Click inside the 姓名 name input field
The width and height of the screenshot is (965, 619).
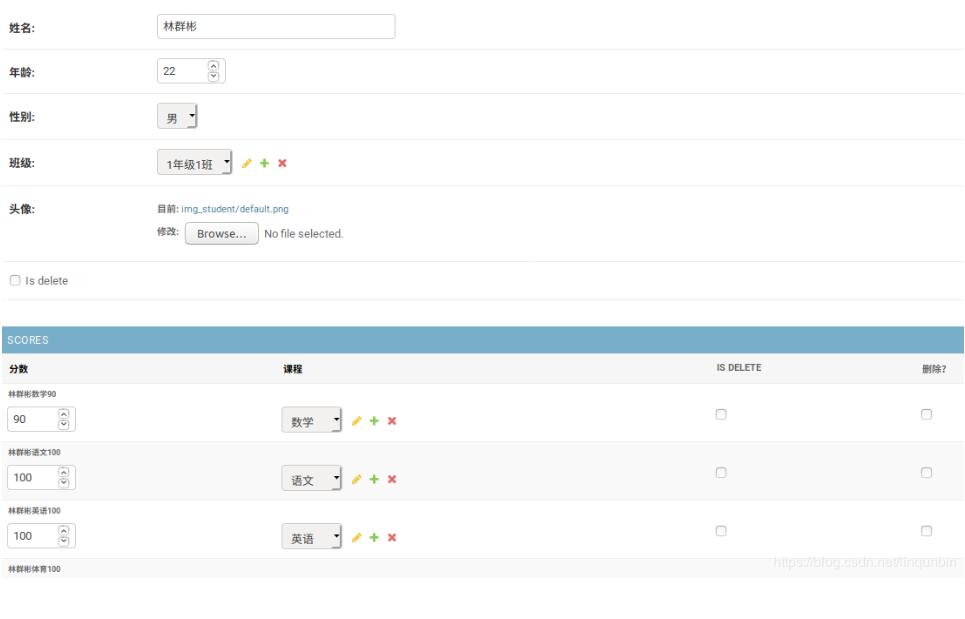click(275, 26)
